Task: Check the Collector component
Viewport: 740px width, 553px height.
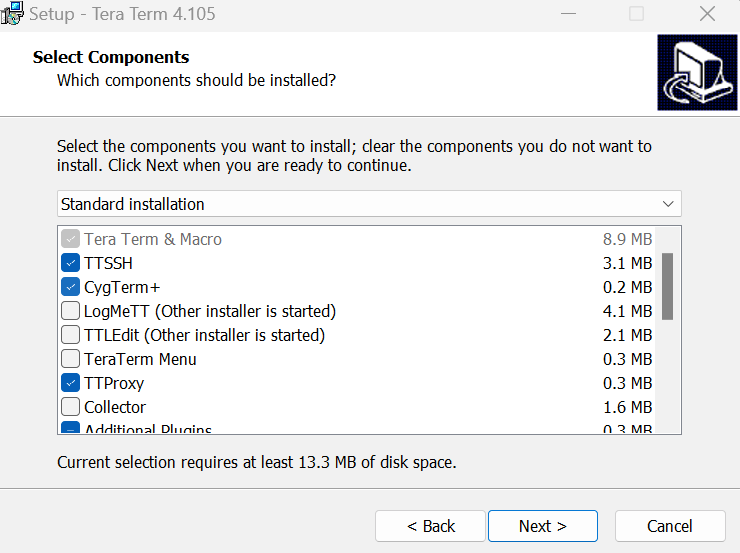Action: tap(70, 407)
